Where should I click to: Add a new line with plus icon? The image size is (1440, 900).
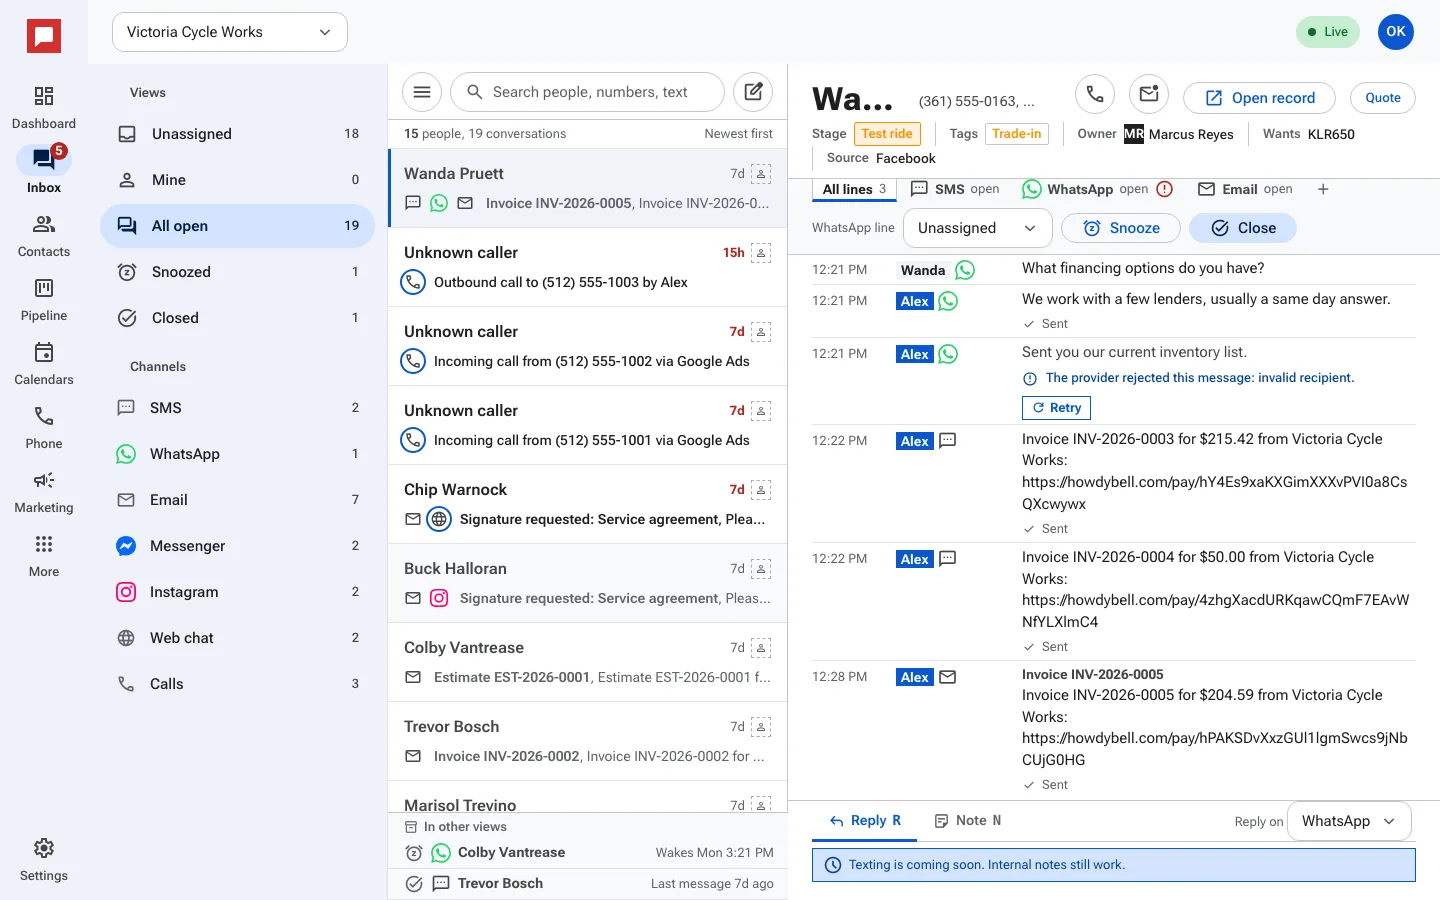coord(1323,189)
